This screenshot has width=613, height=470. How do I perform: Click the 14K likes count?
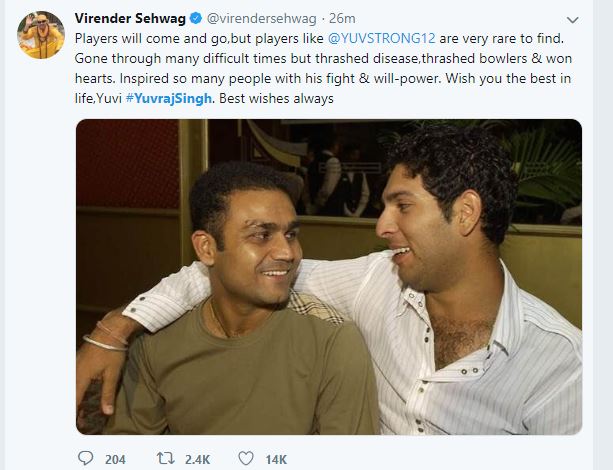coord(277,459)
